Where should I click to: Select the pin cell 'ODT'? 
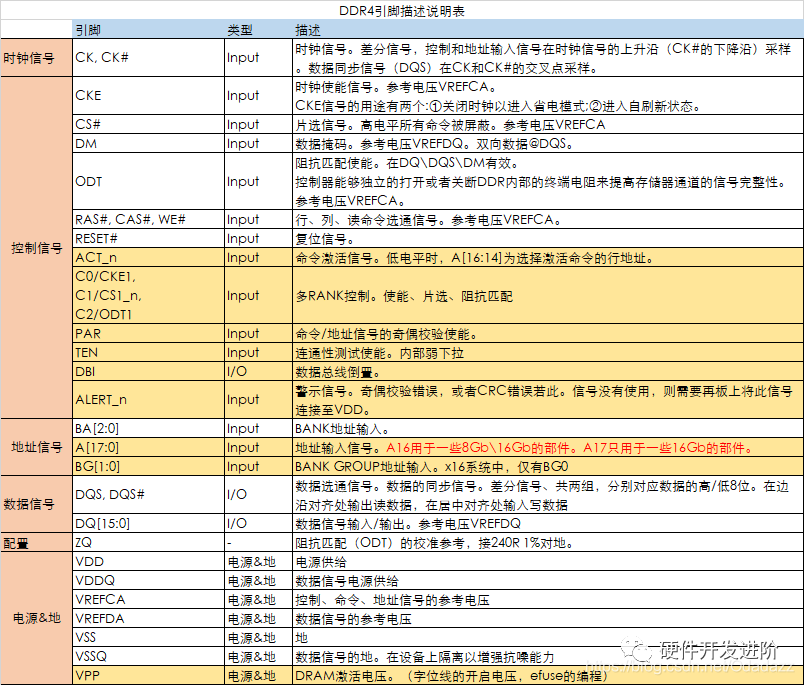[x=149, y=182]
